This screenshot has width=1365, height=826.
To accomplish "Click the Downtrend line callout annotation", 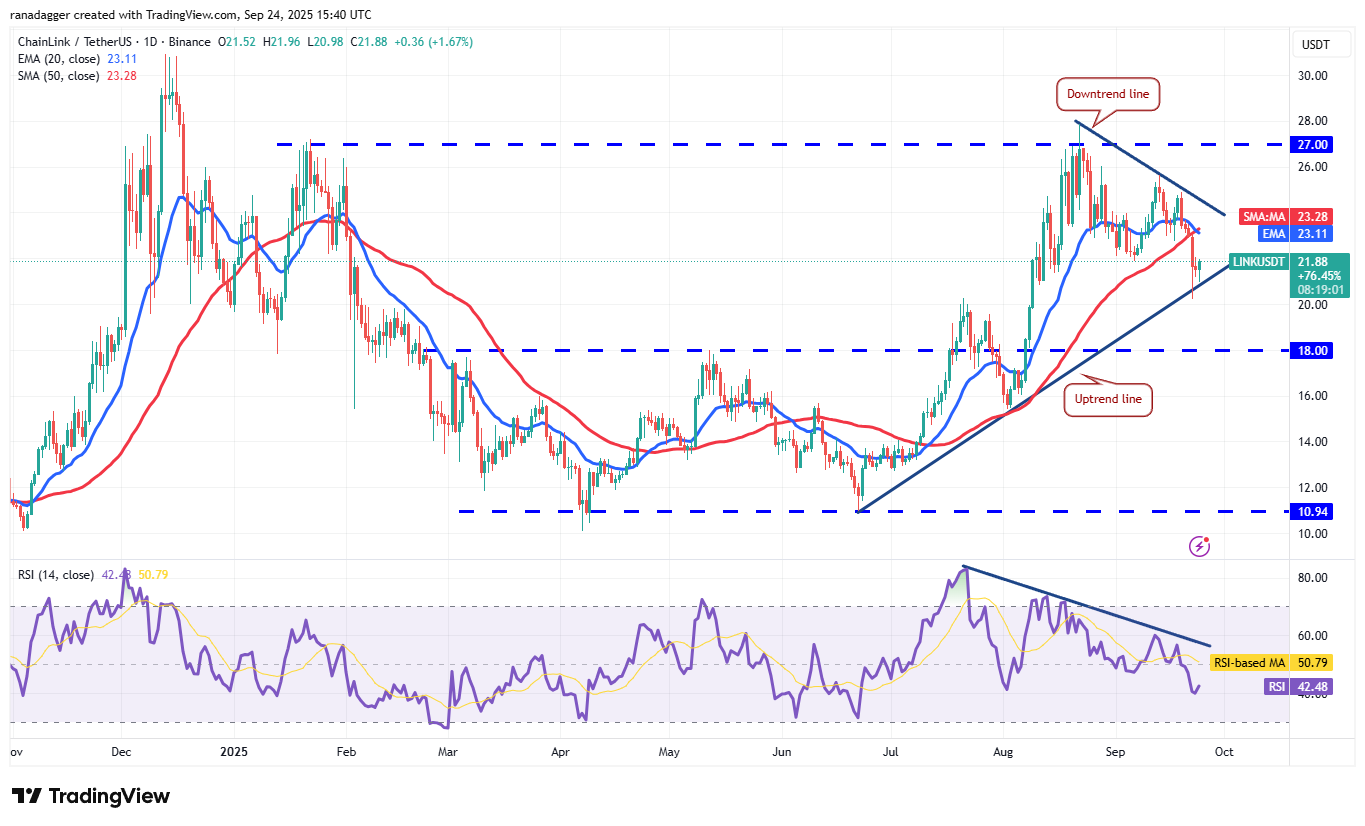I will [x=1107, y=94].
